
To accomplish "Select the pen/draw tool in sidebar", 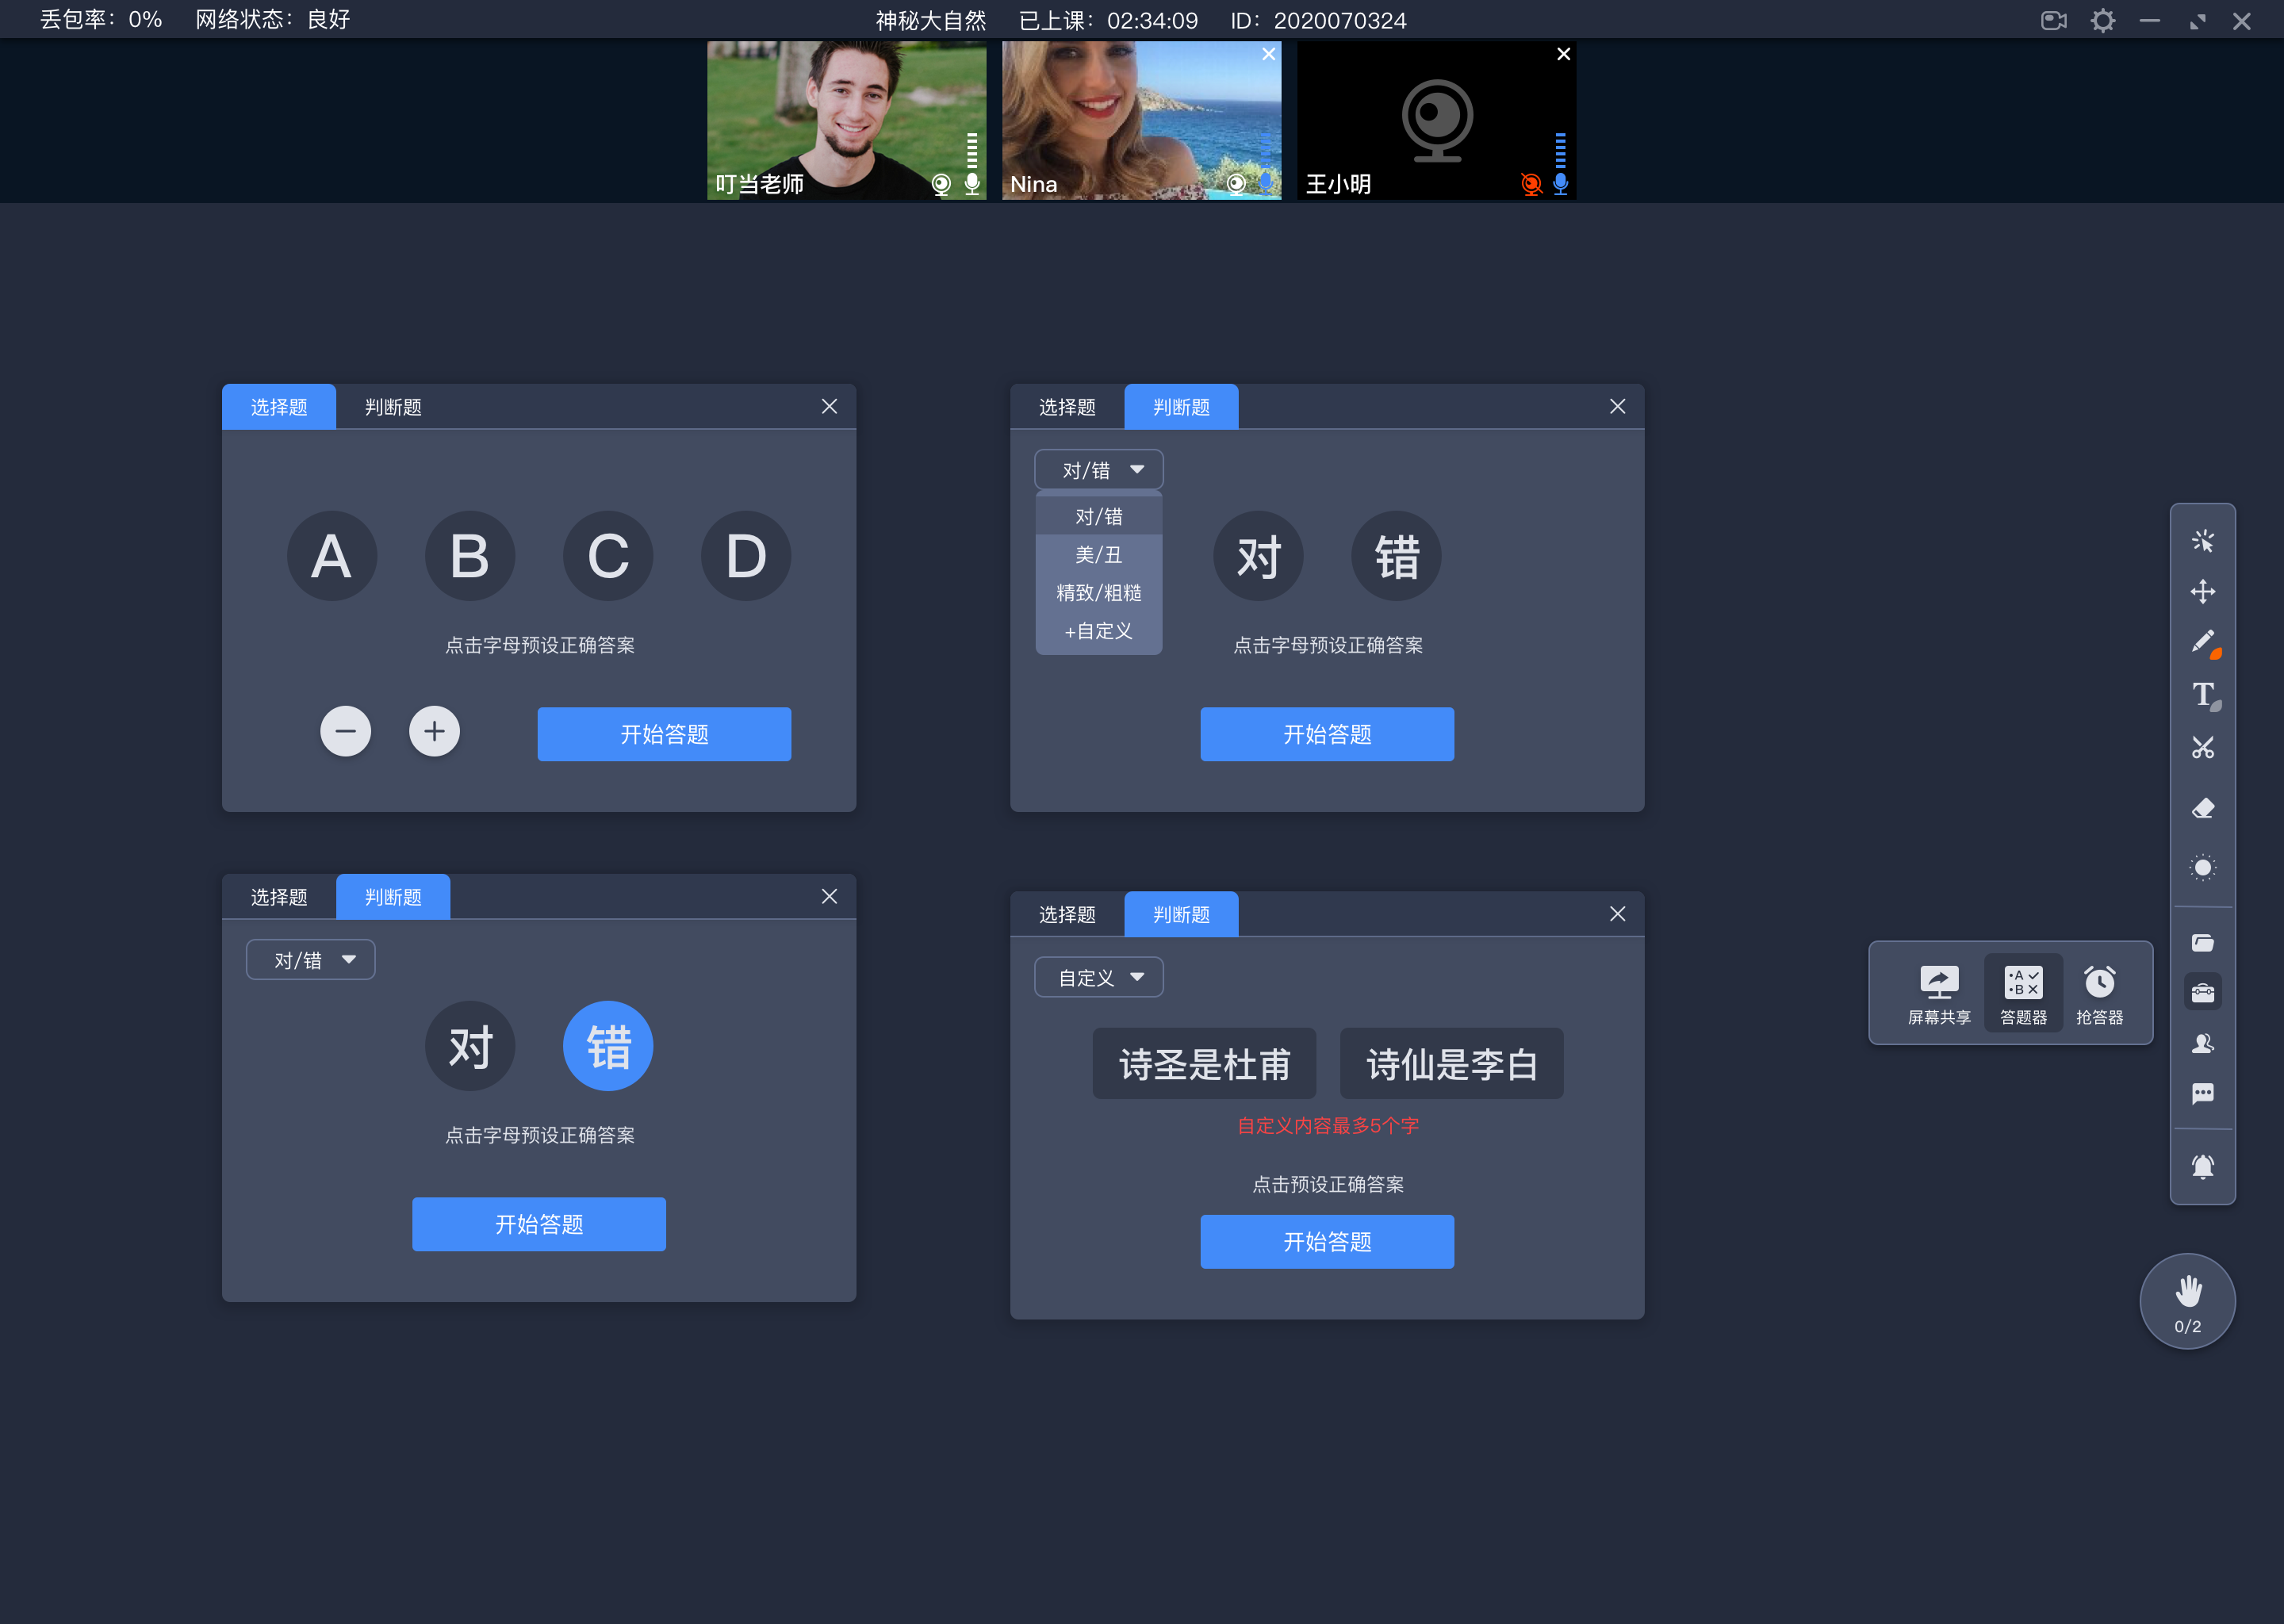I will click(x=2205, y=642).
